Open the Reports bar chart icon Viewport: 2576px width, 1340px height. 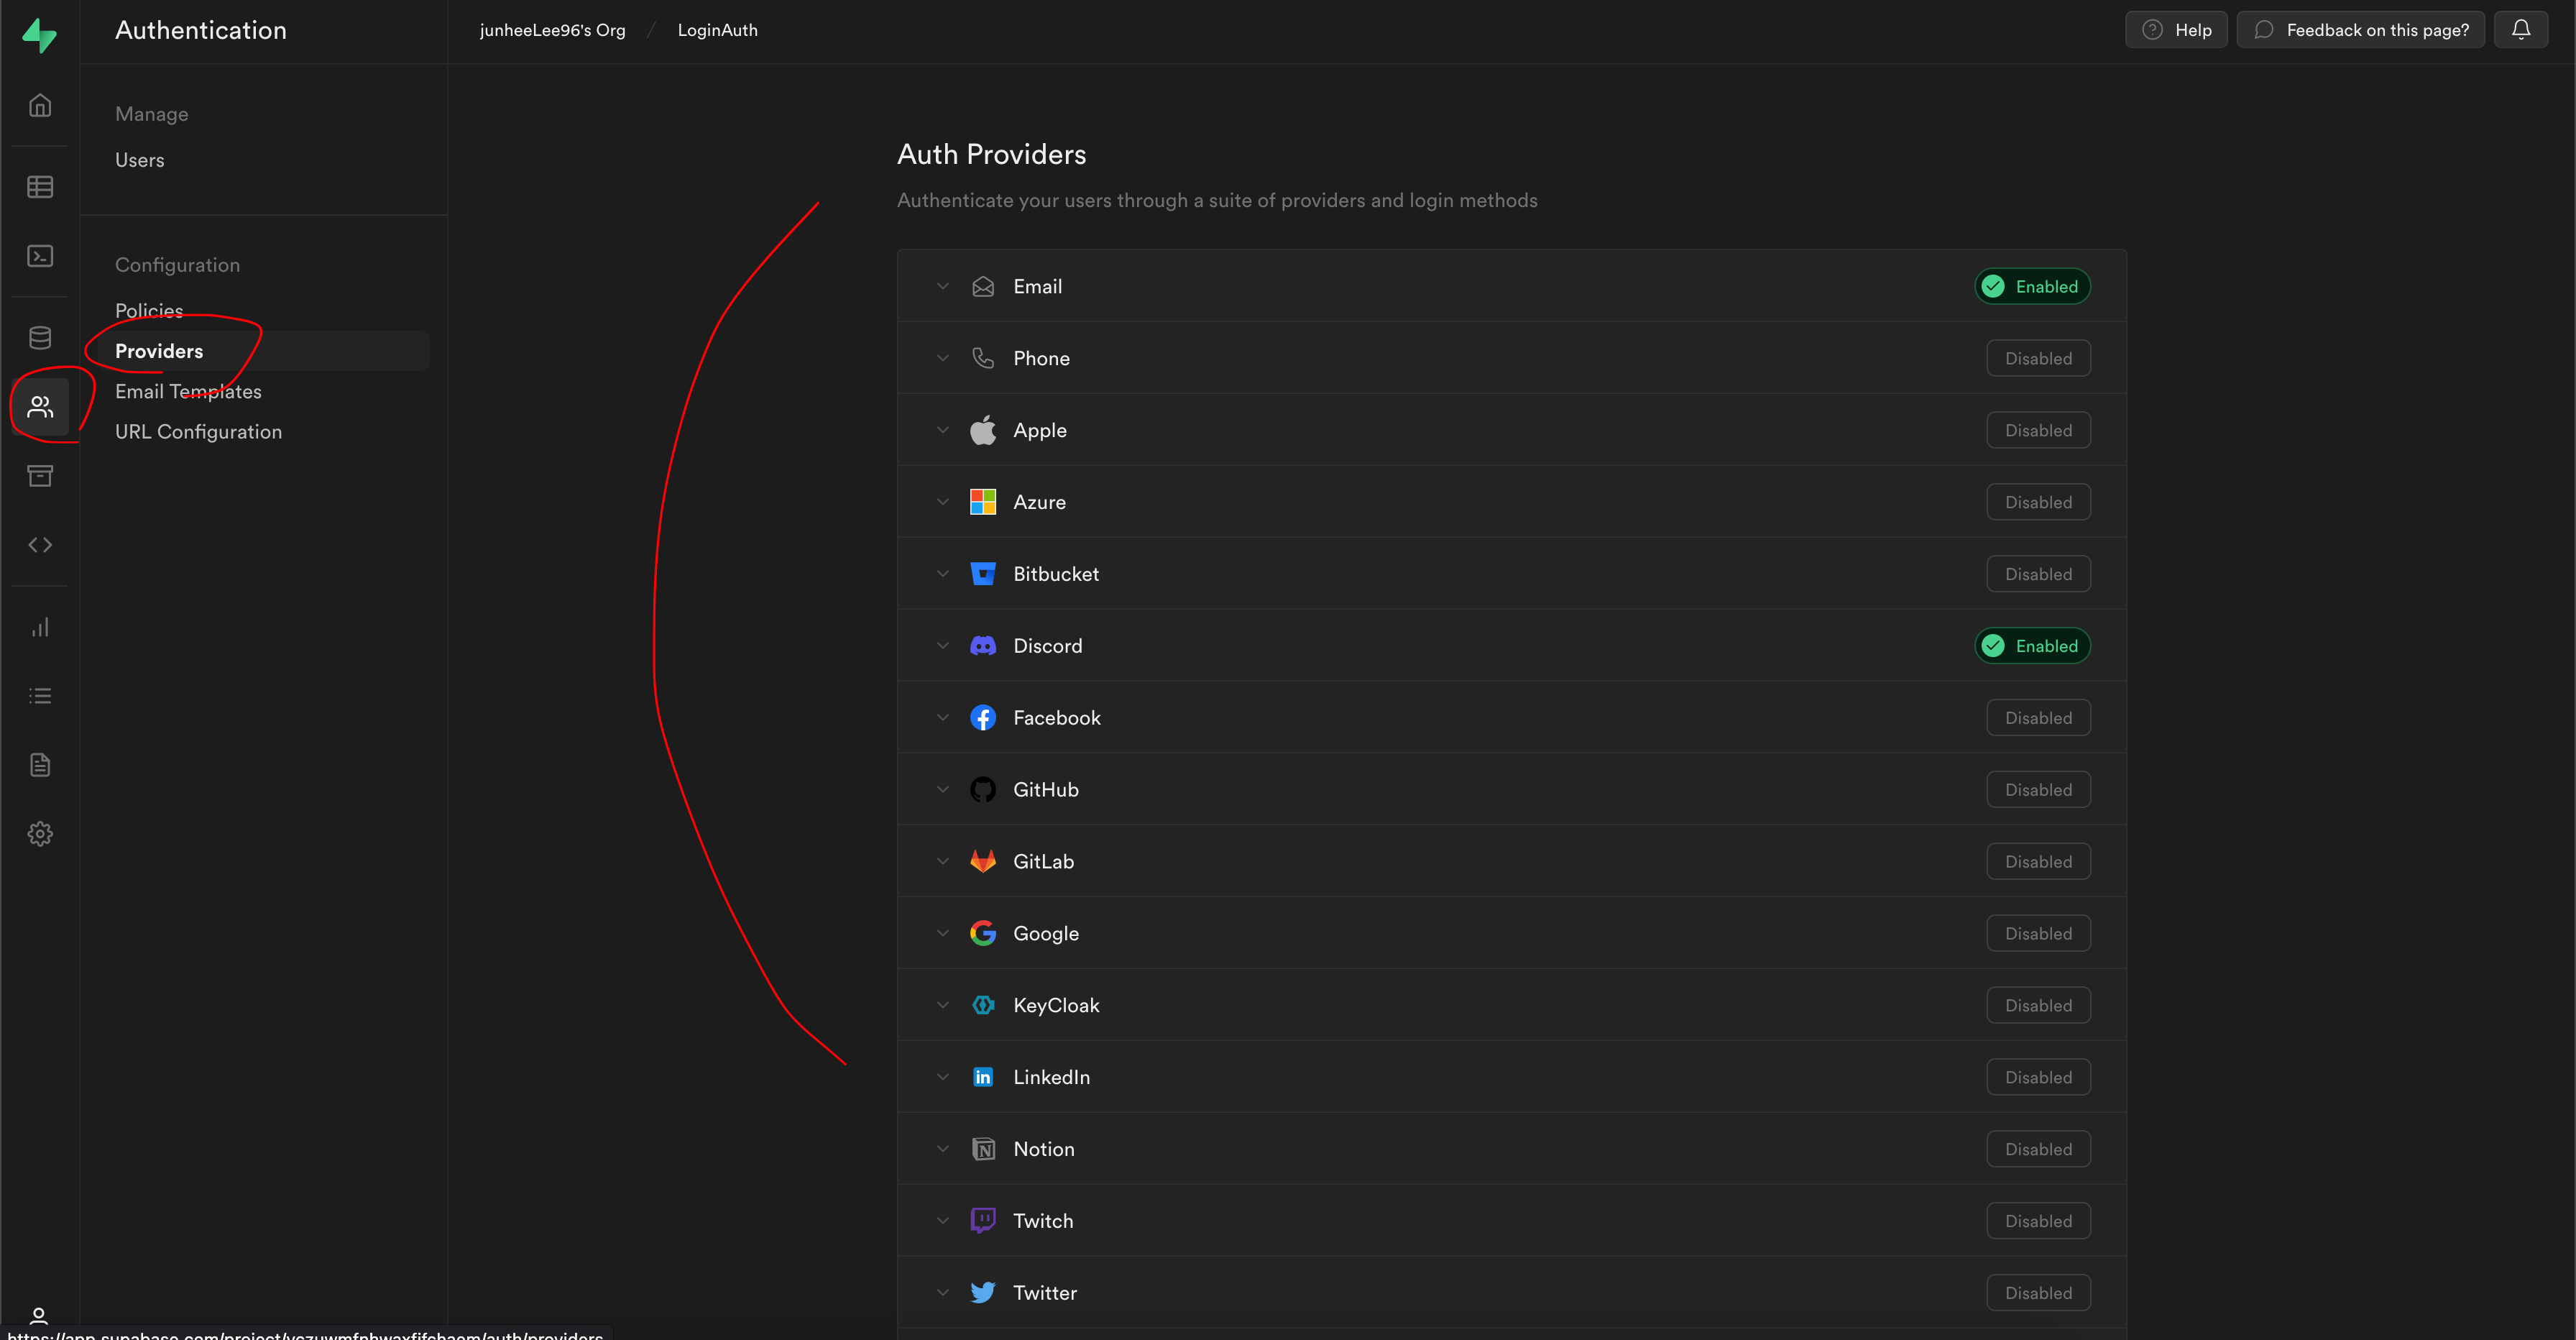(x=40, y=627)
